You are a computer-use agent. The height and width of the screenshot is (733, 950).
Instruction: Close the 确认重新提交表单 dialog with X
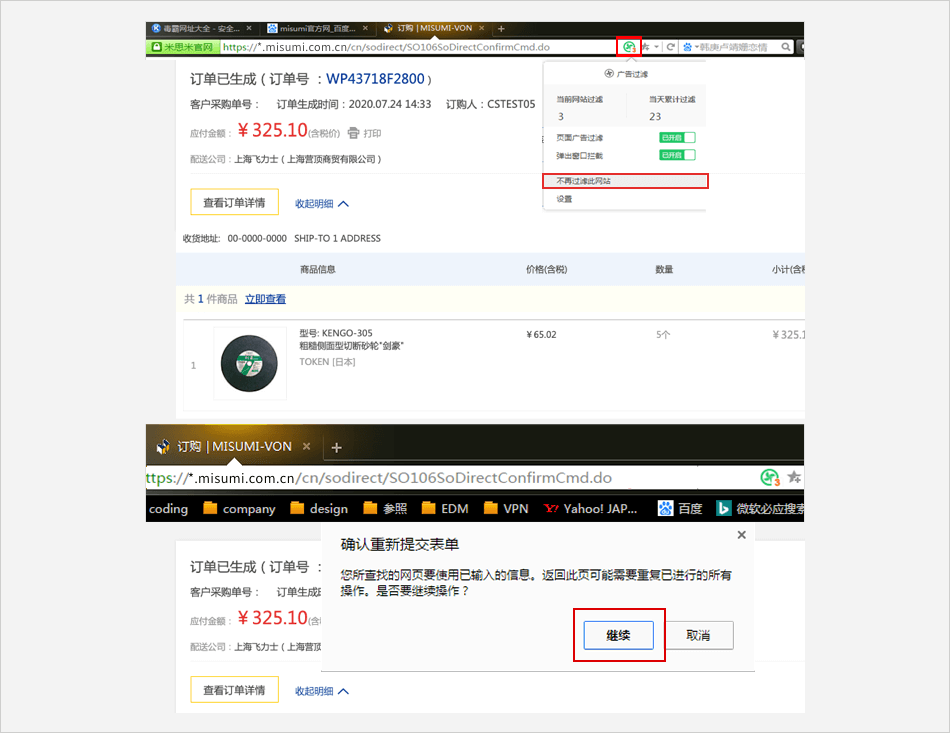741,535
